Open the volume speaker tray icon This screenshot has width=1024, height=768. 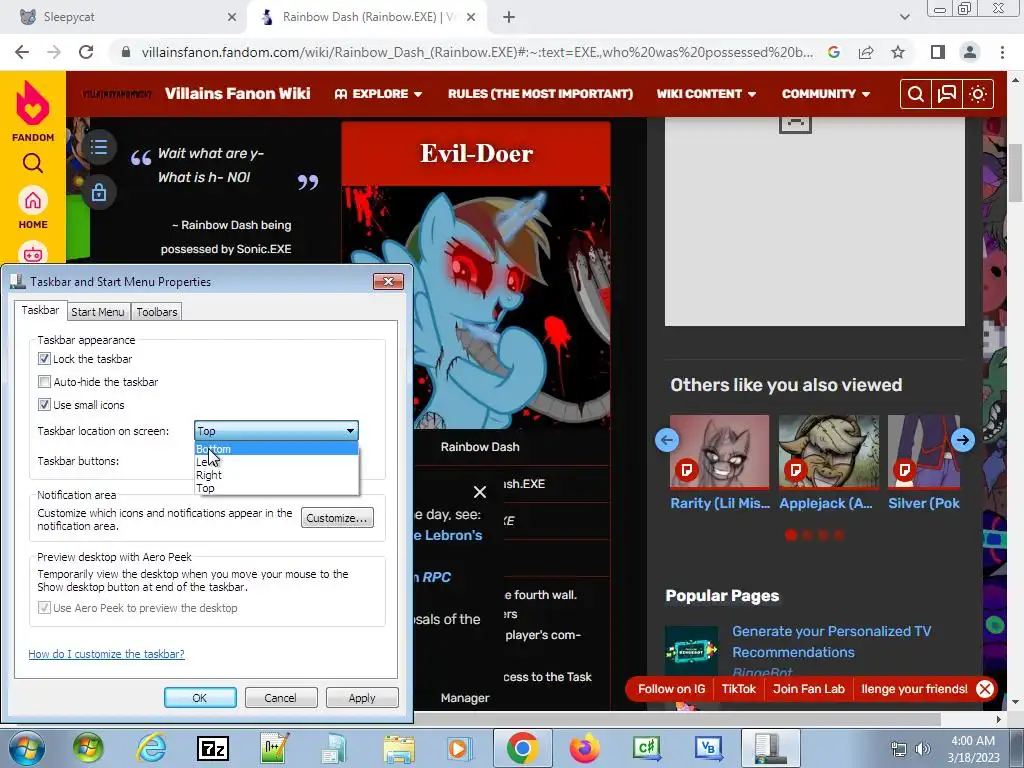[x=922, y=749]
